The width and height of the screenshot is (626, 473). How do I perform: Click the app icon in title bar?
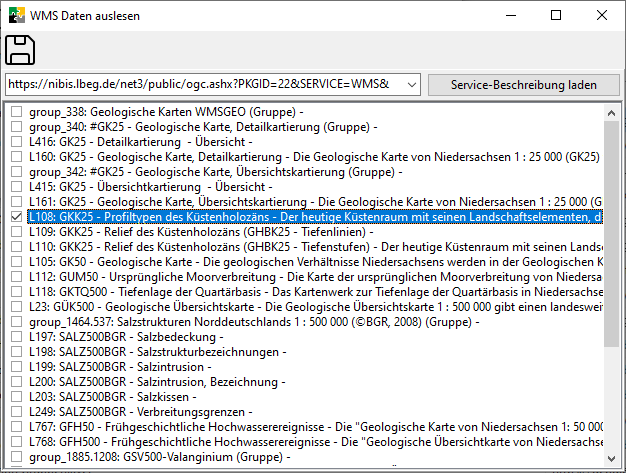pyautogui.click(x=15, y=15)
